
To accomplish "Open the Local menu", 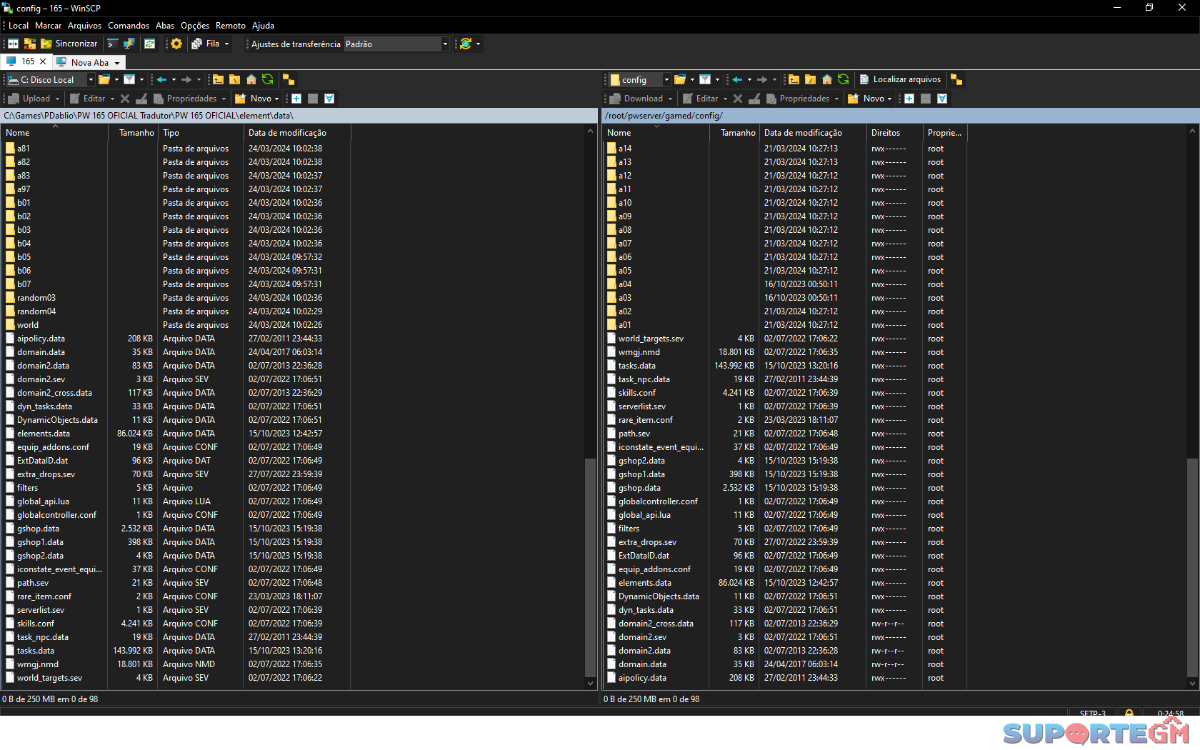I will pos(18,25).
